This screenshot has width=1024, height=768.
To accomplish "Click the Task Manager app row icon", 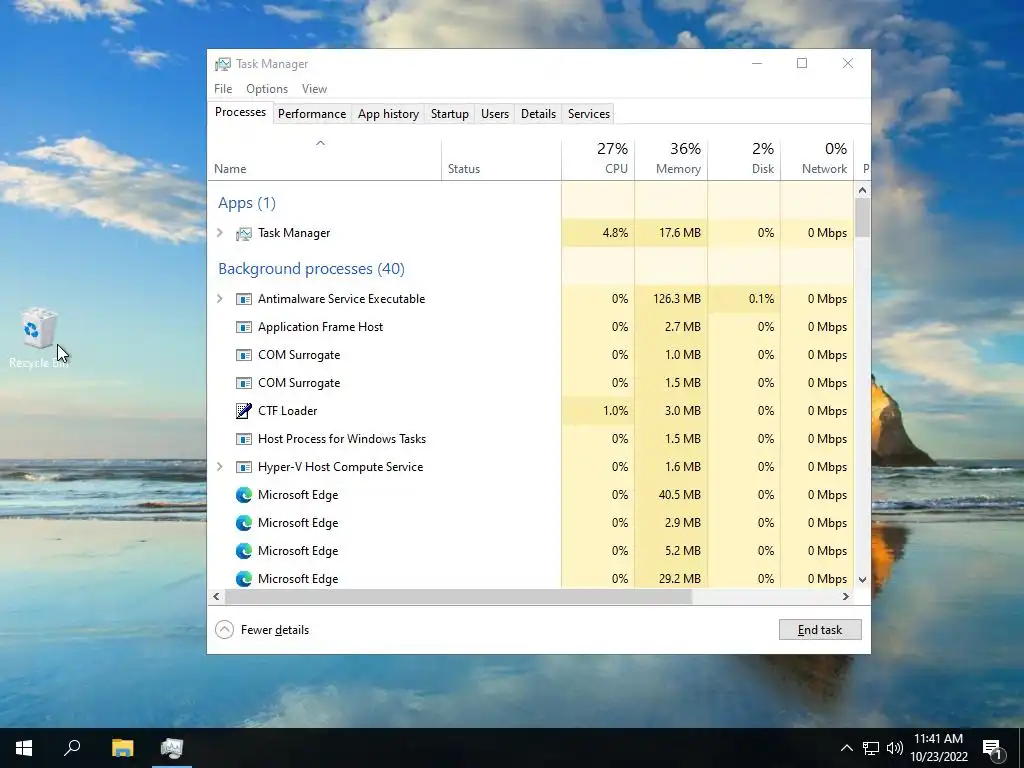I will pos(244,233).
